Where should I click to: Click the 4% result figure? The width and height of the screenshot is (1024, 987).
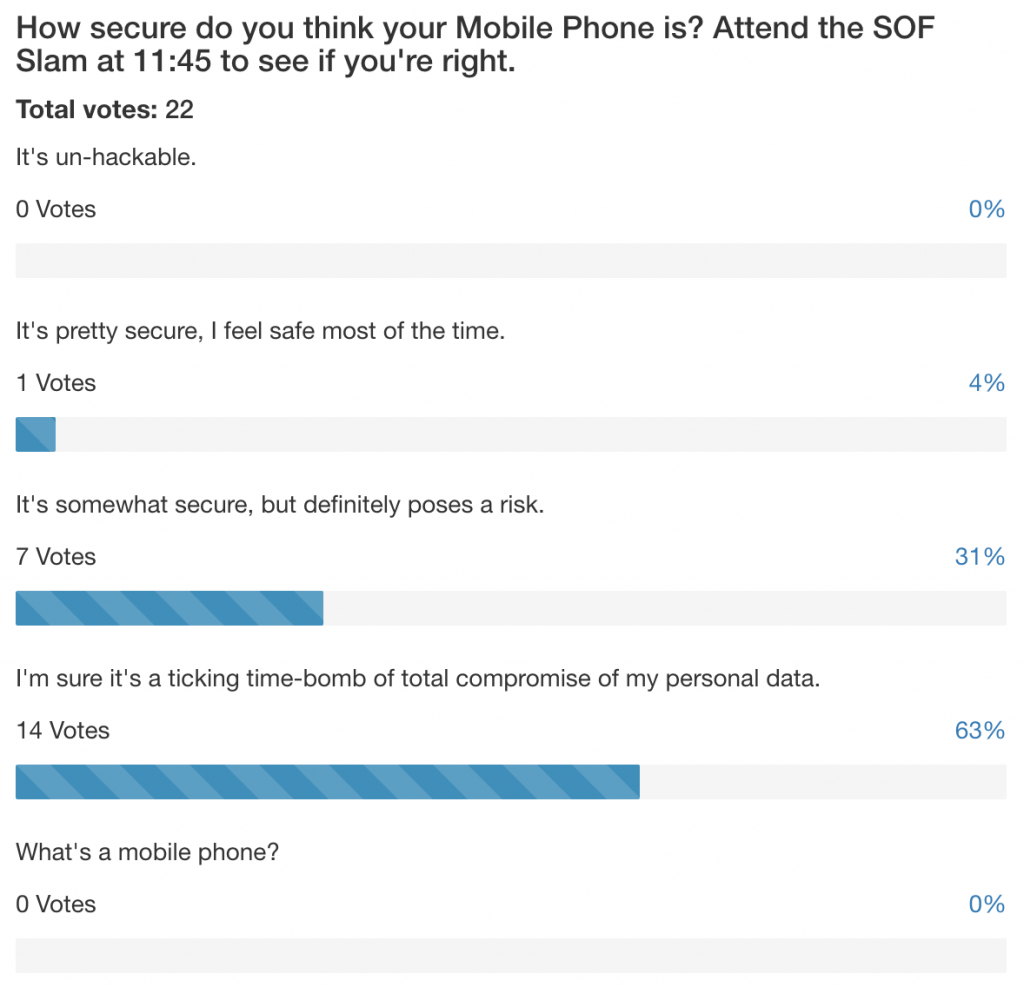click(986, 383)
